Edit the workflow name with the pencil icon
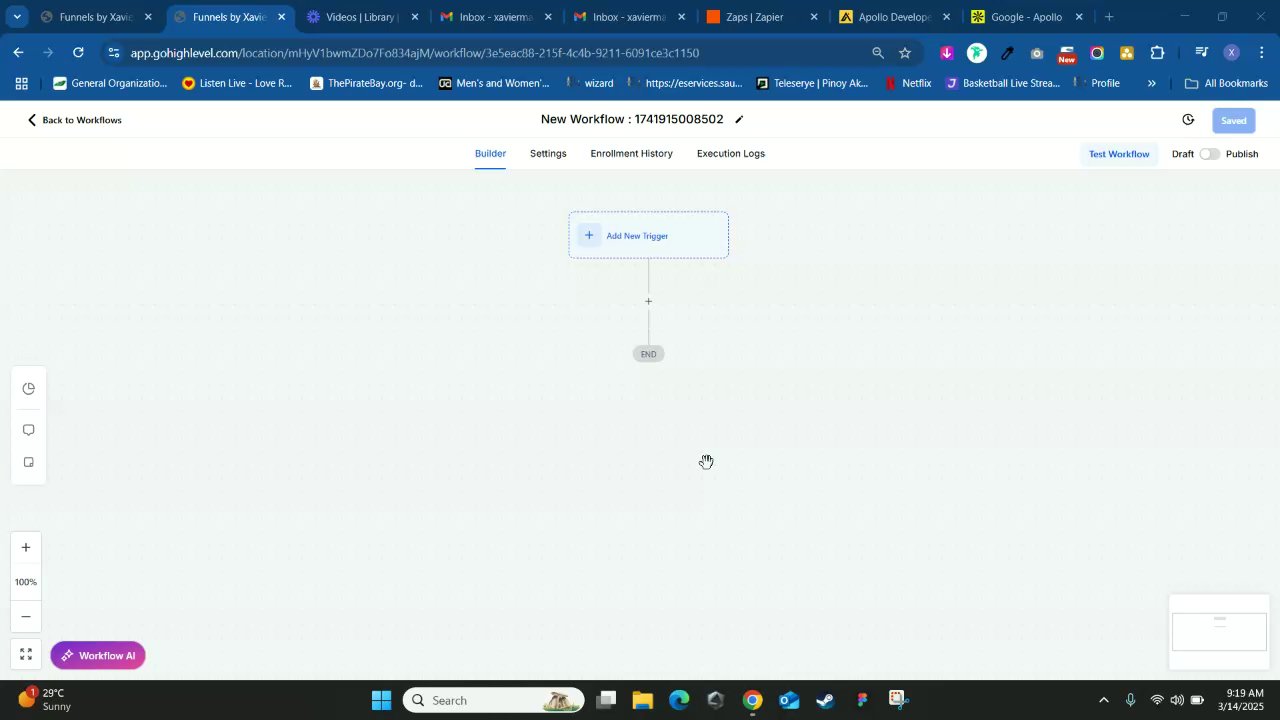The height and width of the screenshot is (720, 1280). click(x=739, y=120)
